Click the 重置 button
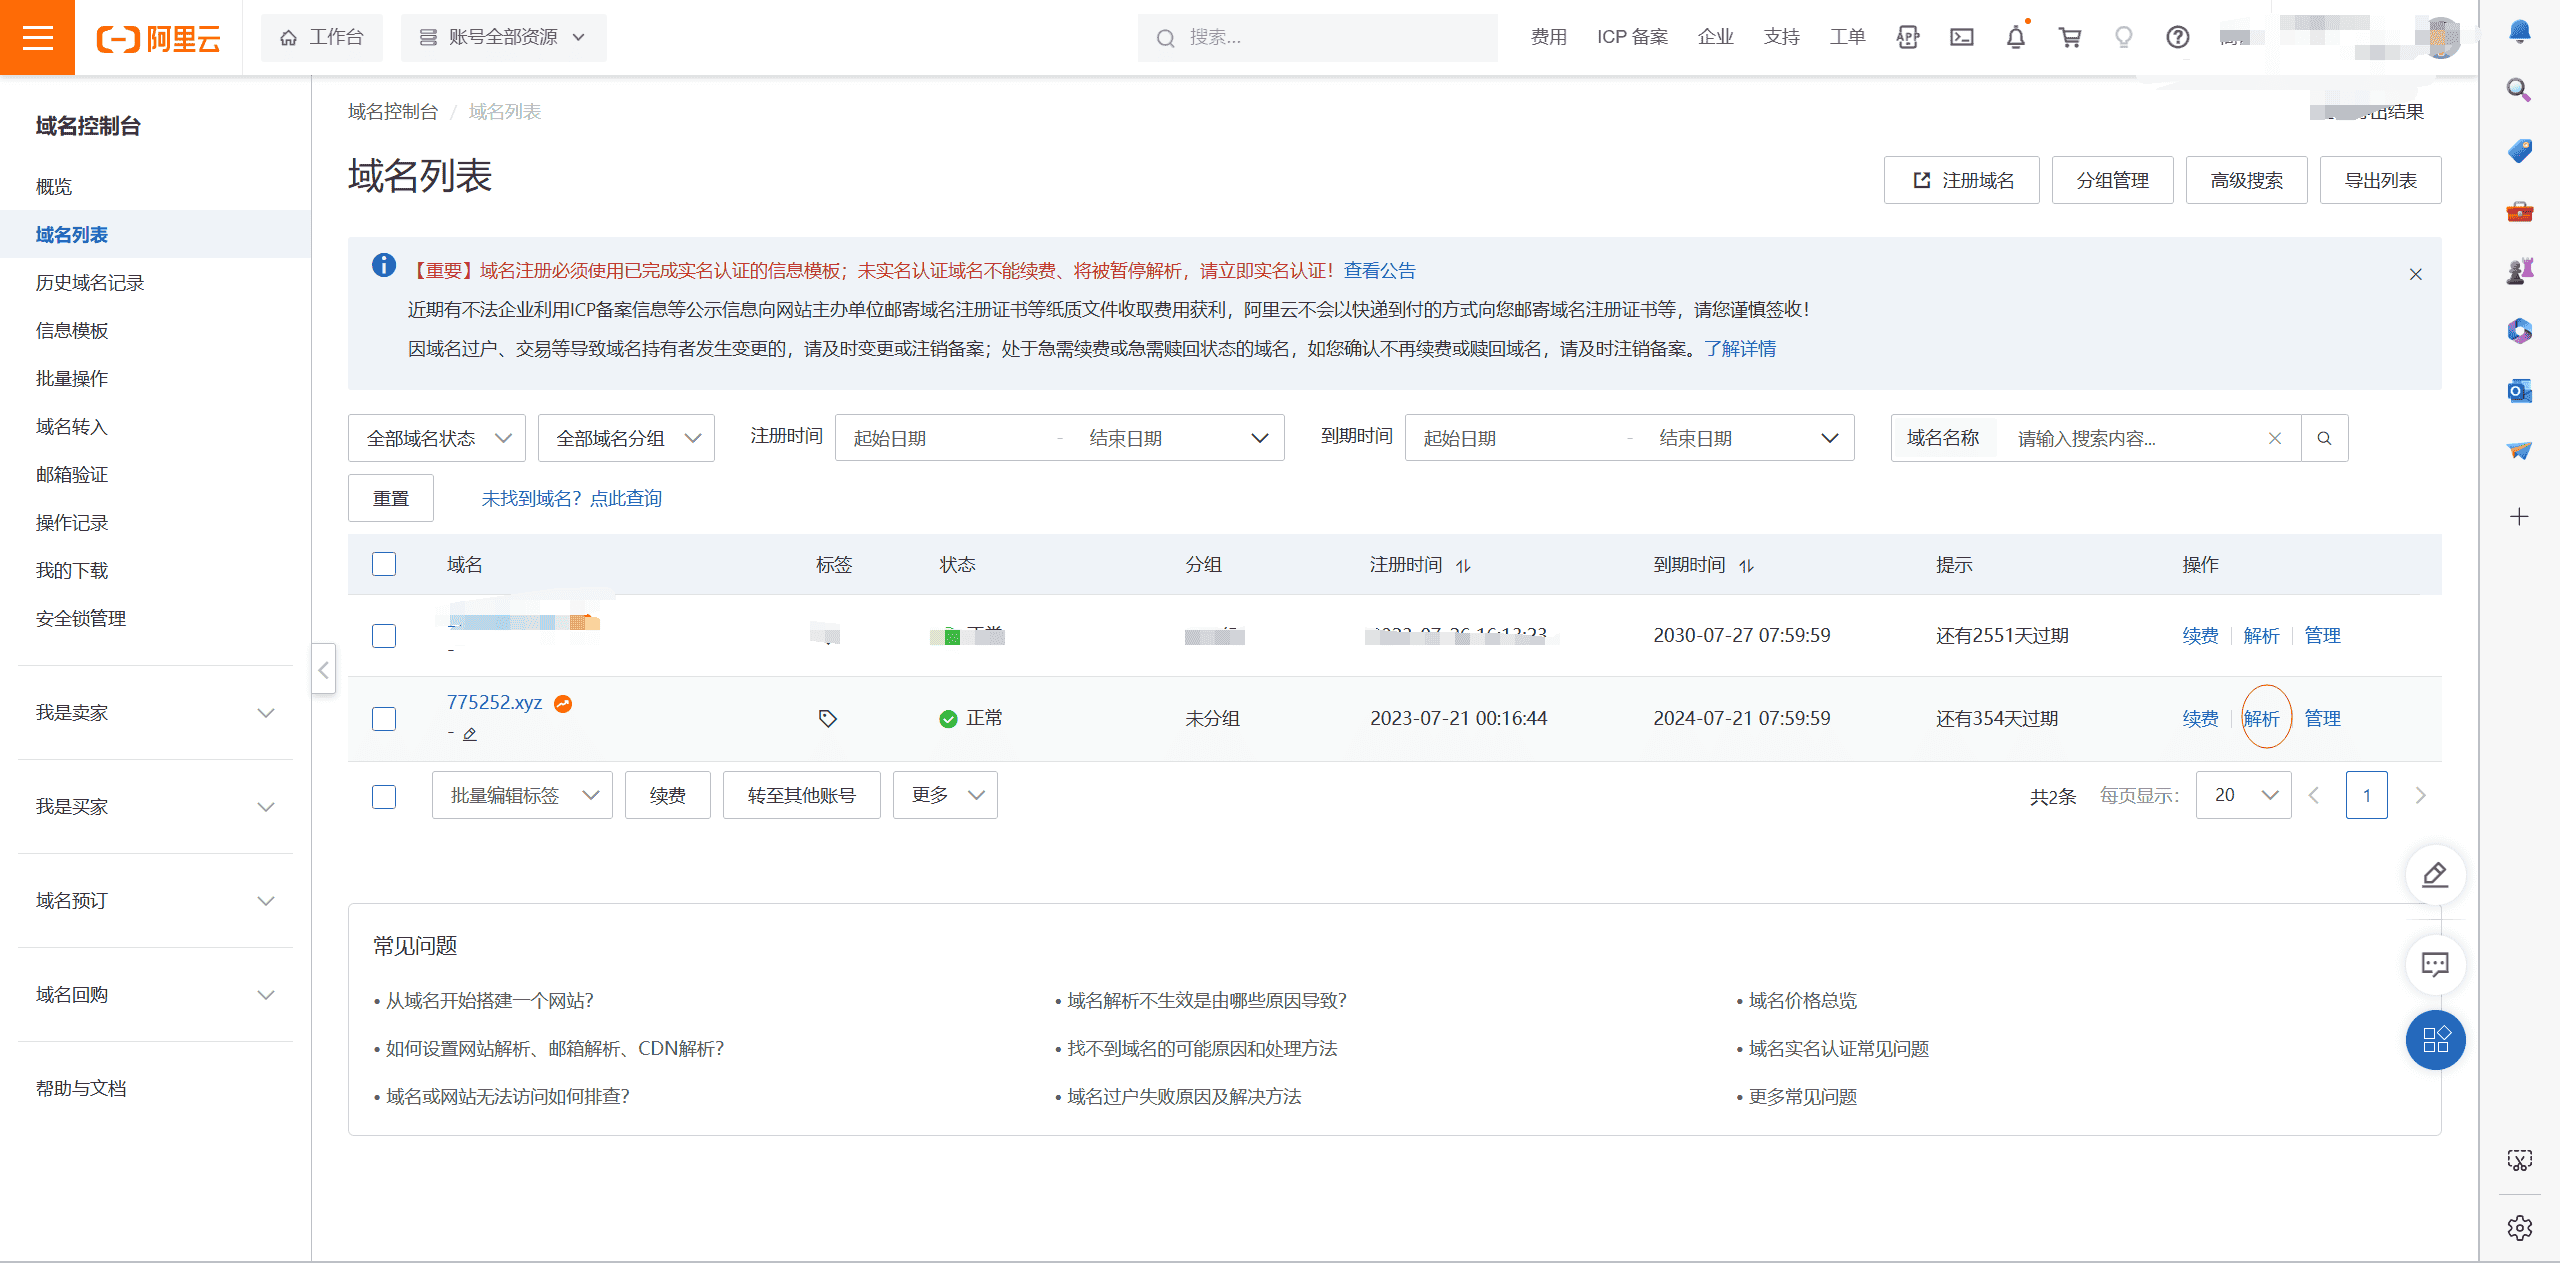The height and width of the screenshot is (1263, 2560). coord(391,498)
